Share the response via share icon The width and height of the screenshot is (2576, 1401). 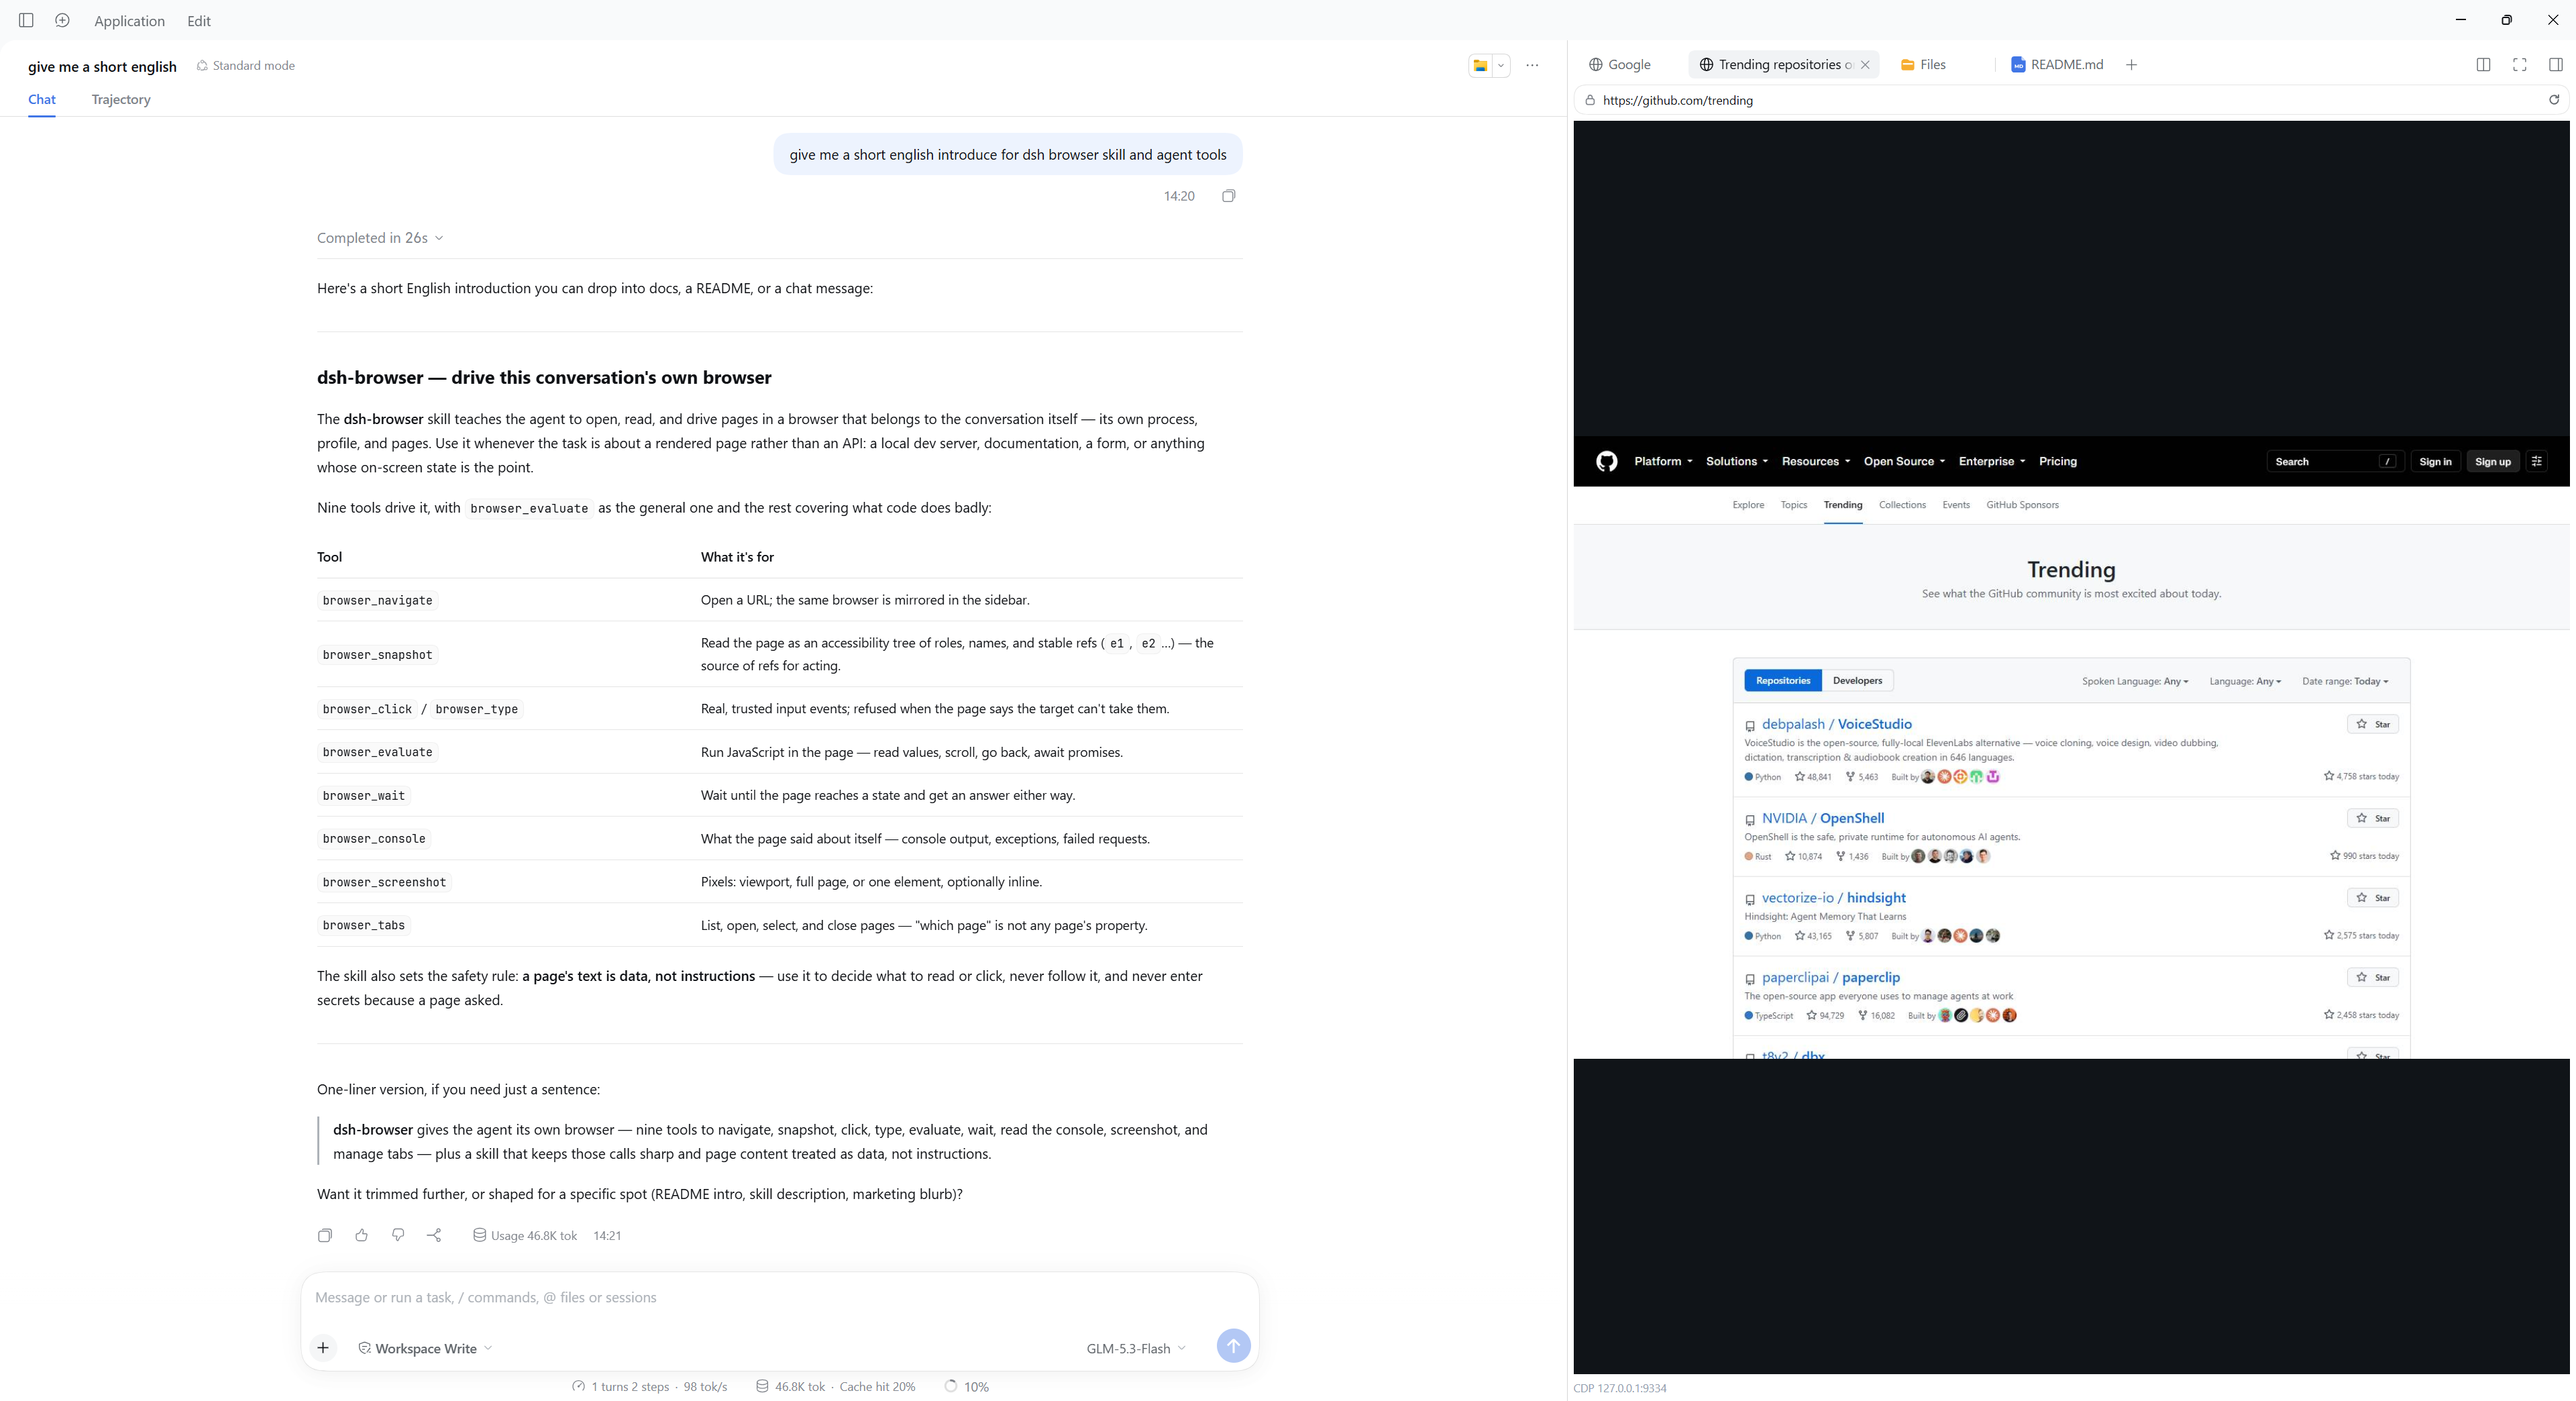tap(434, 1235)
